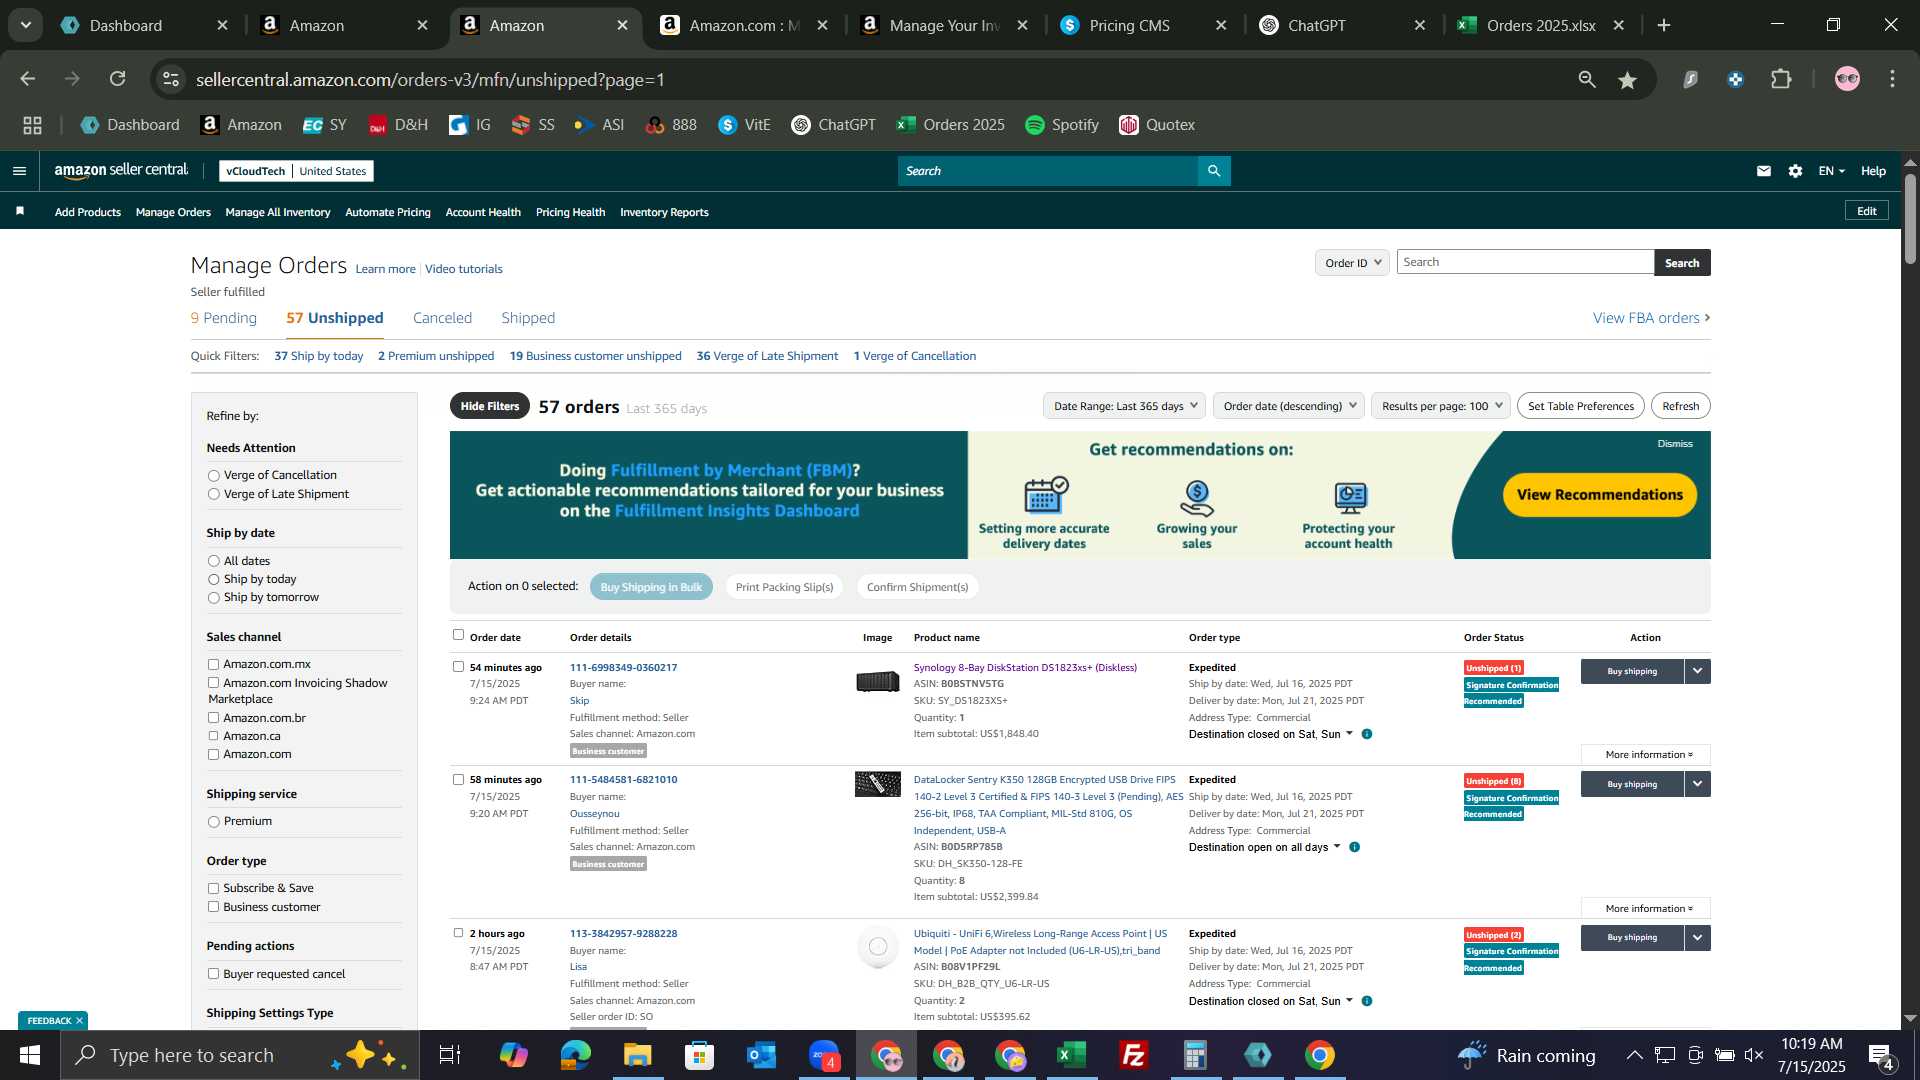Open File Explorer from the taskbar
This screenshot has width=1920, height=1080.
(637, 1055)
